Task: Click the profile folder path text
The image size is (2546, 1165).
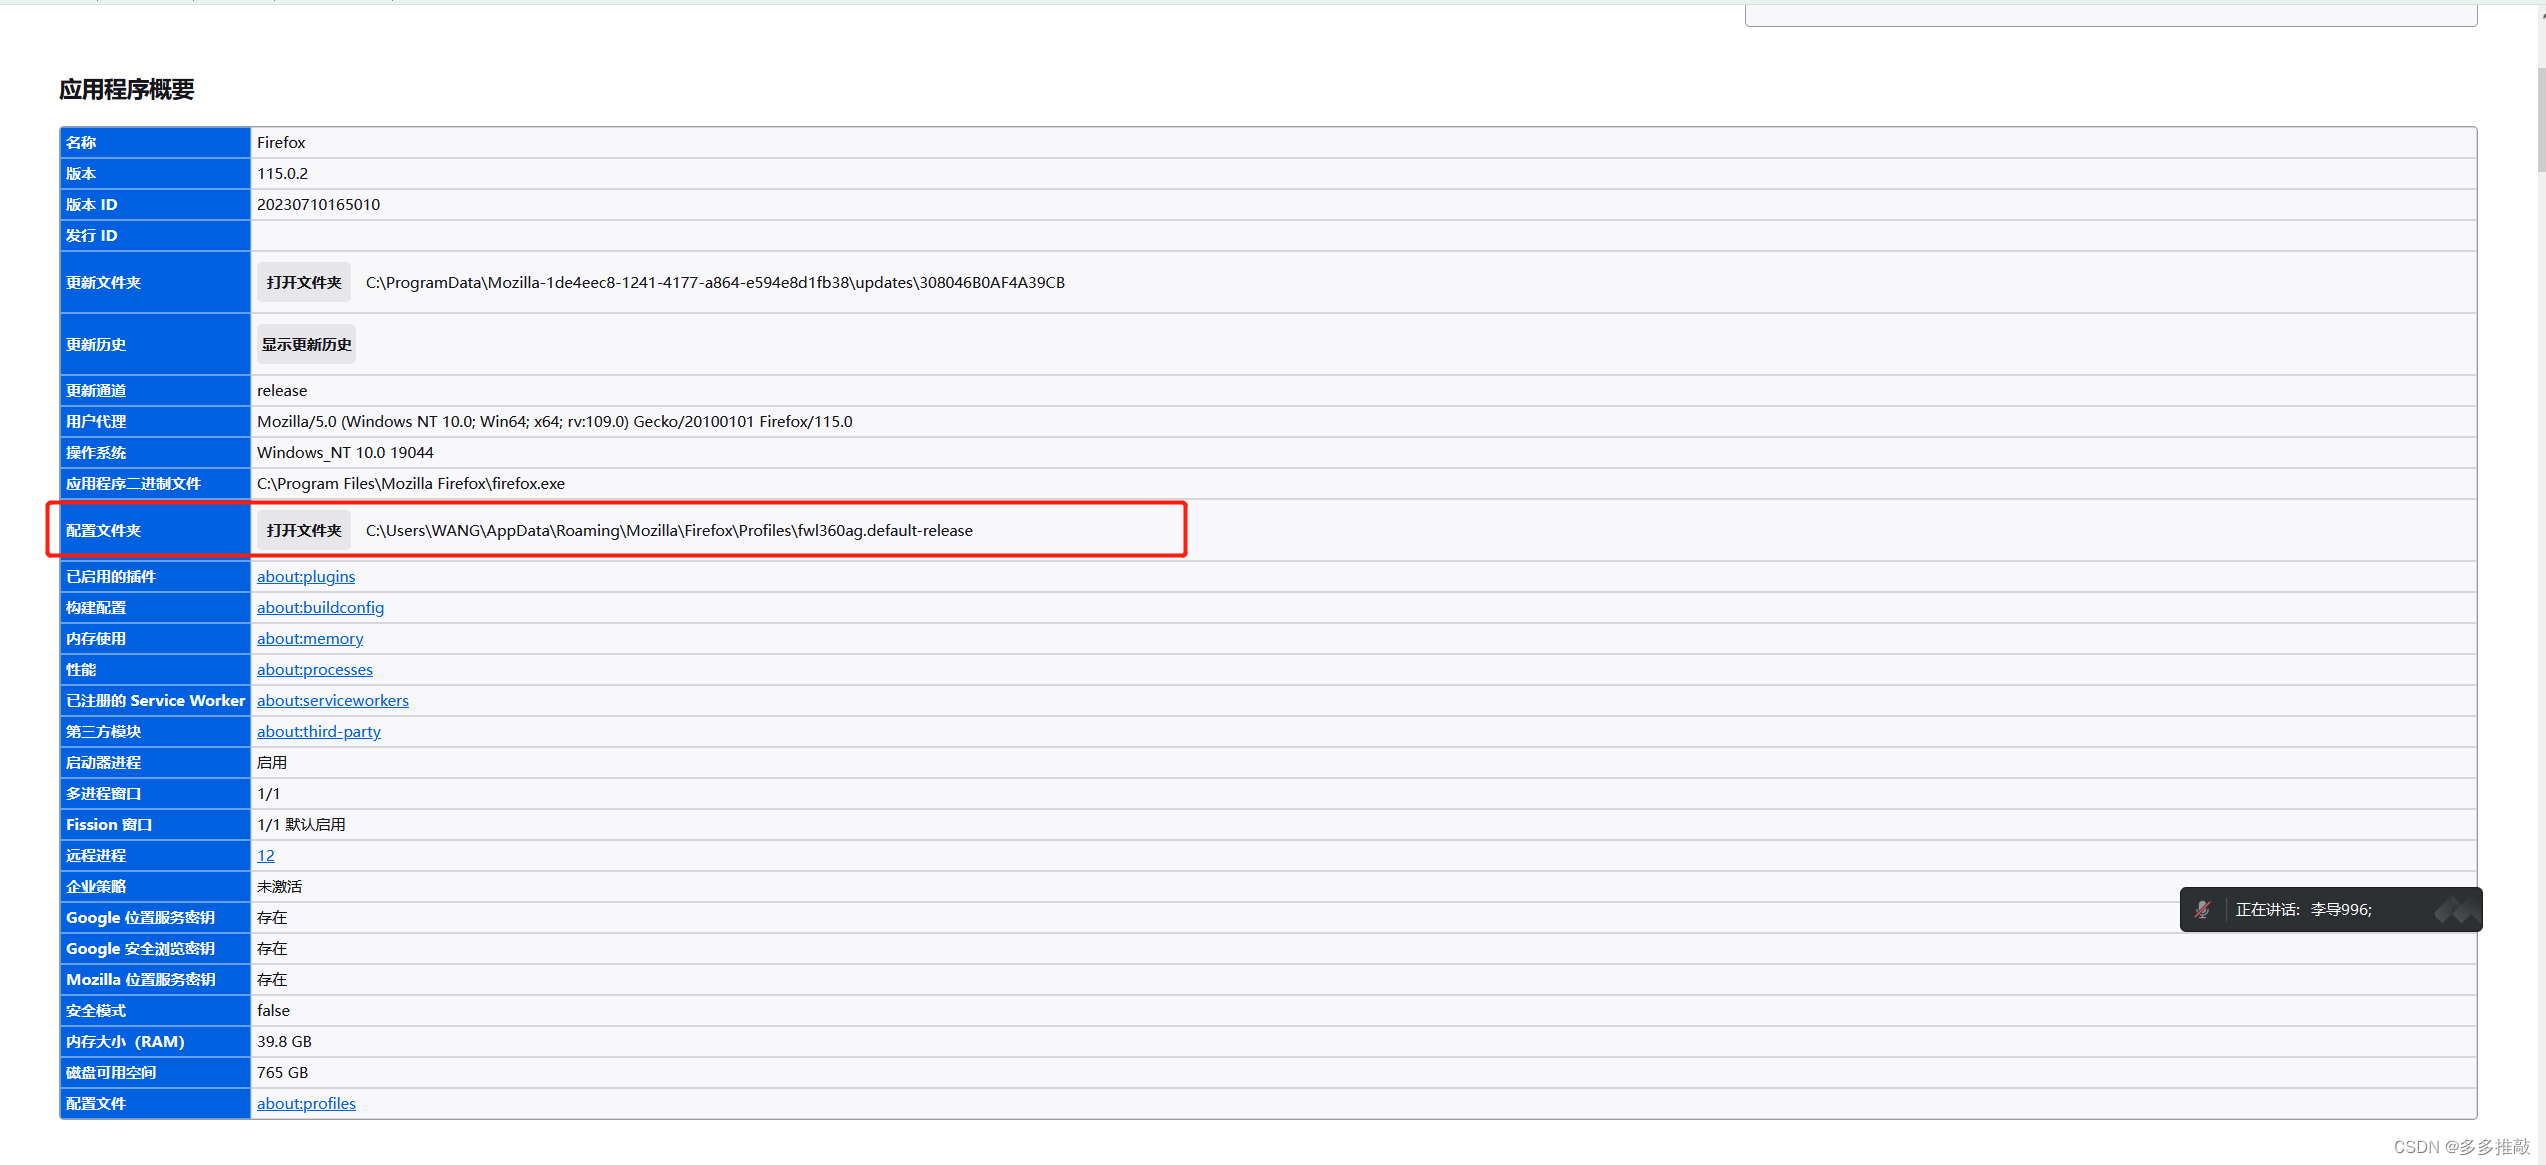Action: coord(669,531)
